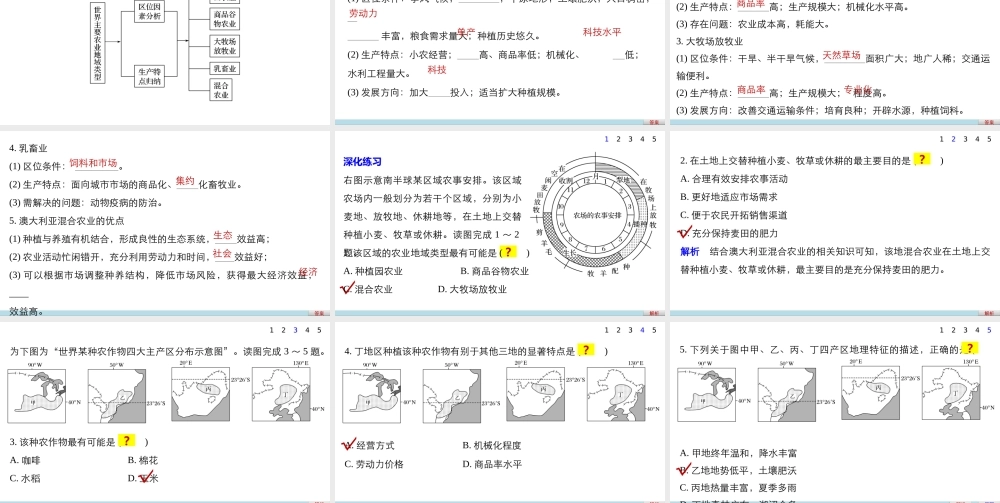Select page 3 link on question 5 slide
Viewport: 1000px width, 503px height.
click(966, 330)
